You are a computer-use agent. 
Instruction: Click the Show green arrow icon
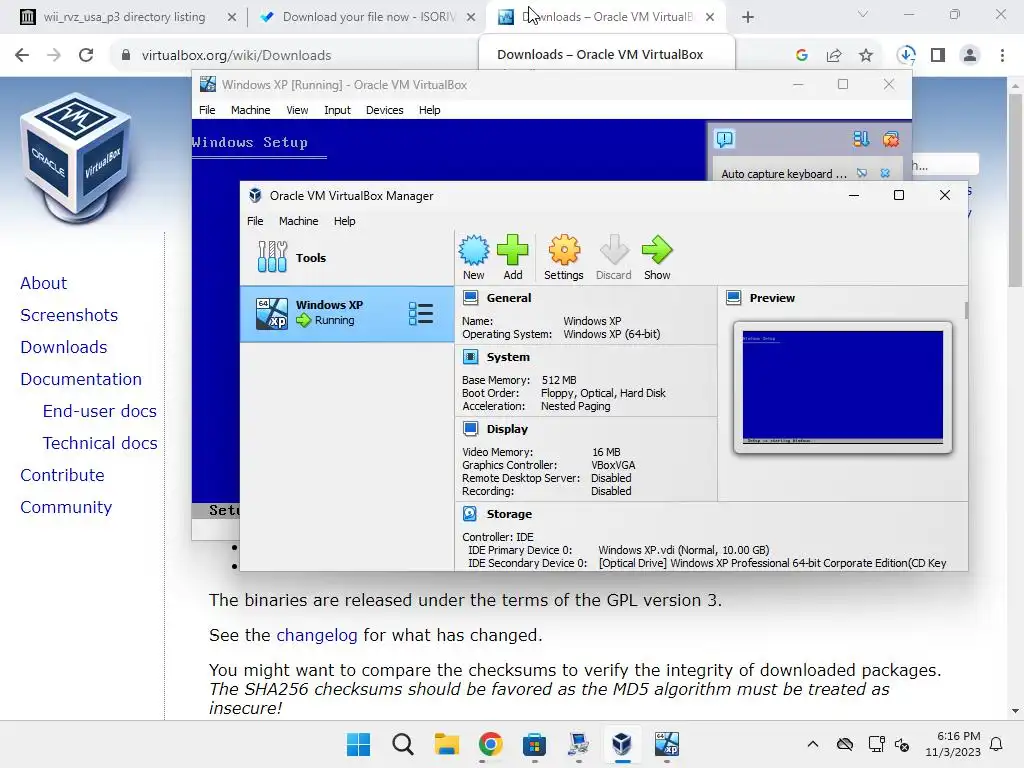[x=657, y=258]
